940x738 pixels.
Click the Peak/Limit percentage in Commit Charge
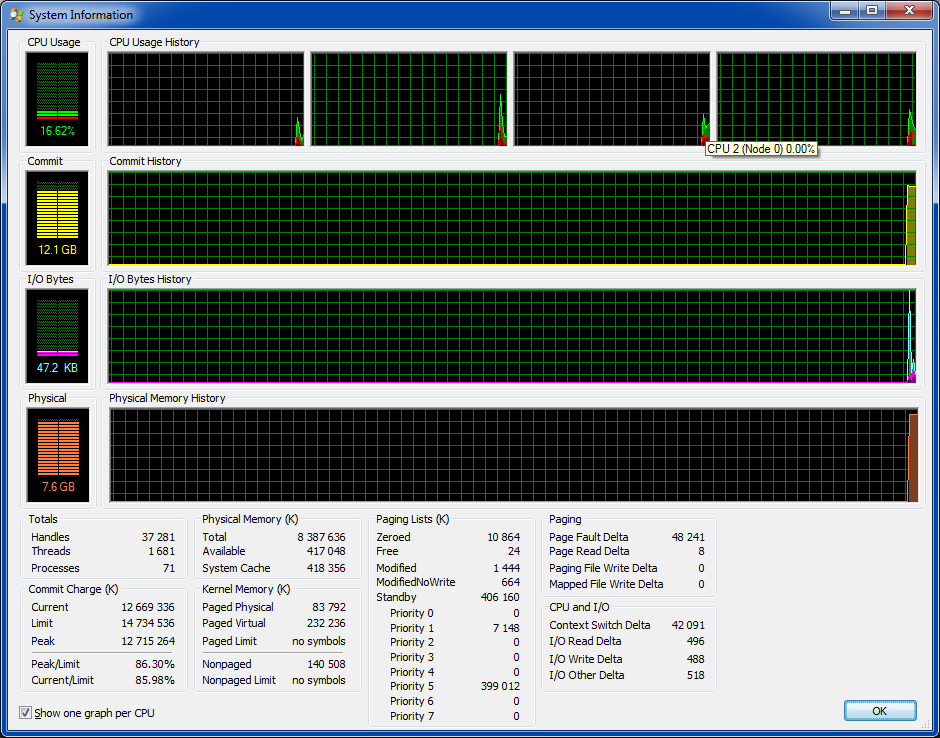154,664
